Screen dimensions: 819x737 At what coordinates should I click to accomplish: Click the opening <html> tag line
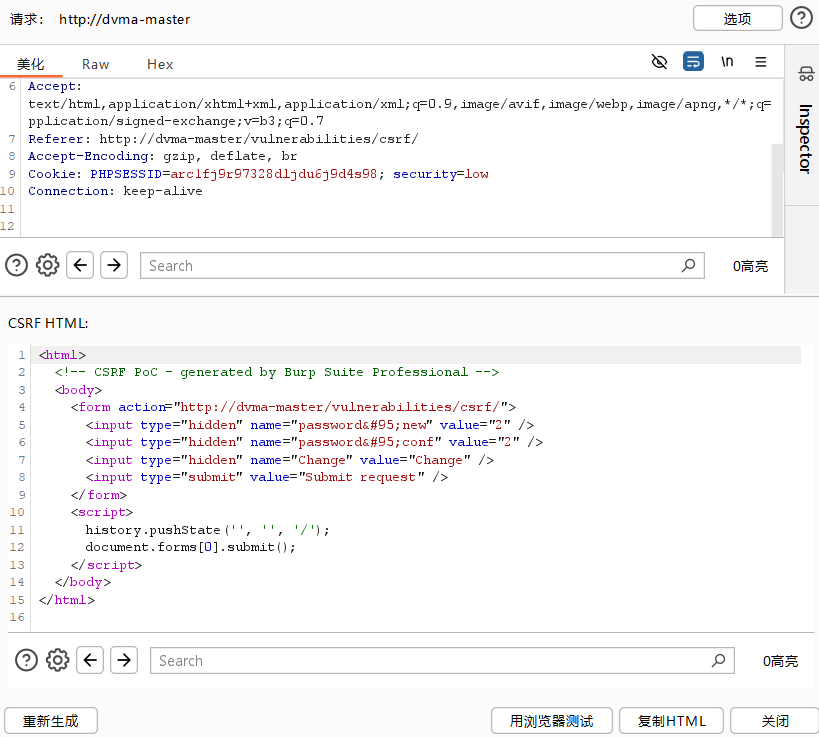pyautogui.click(x=62, y=355)
